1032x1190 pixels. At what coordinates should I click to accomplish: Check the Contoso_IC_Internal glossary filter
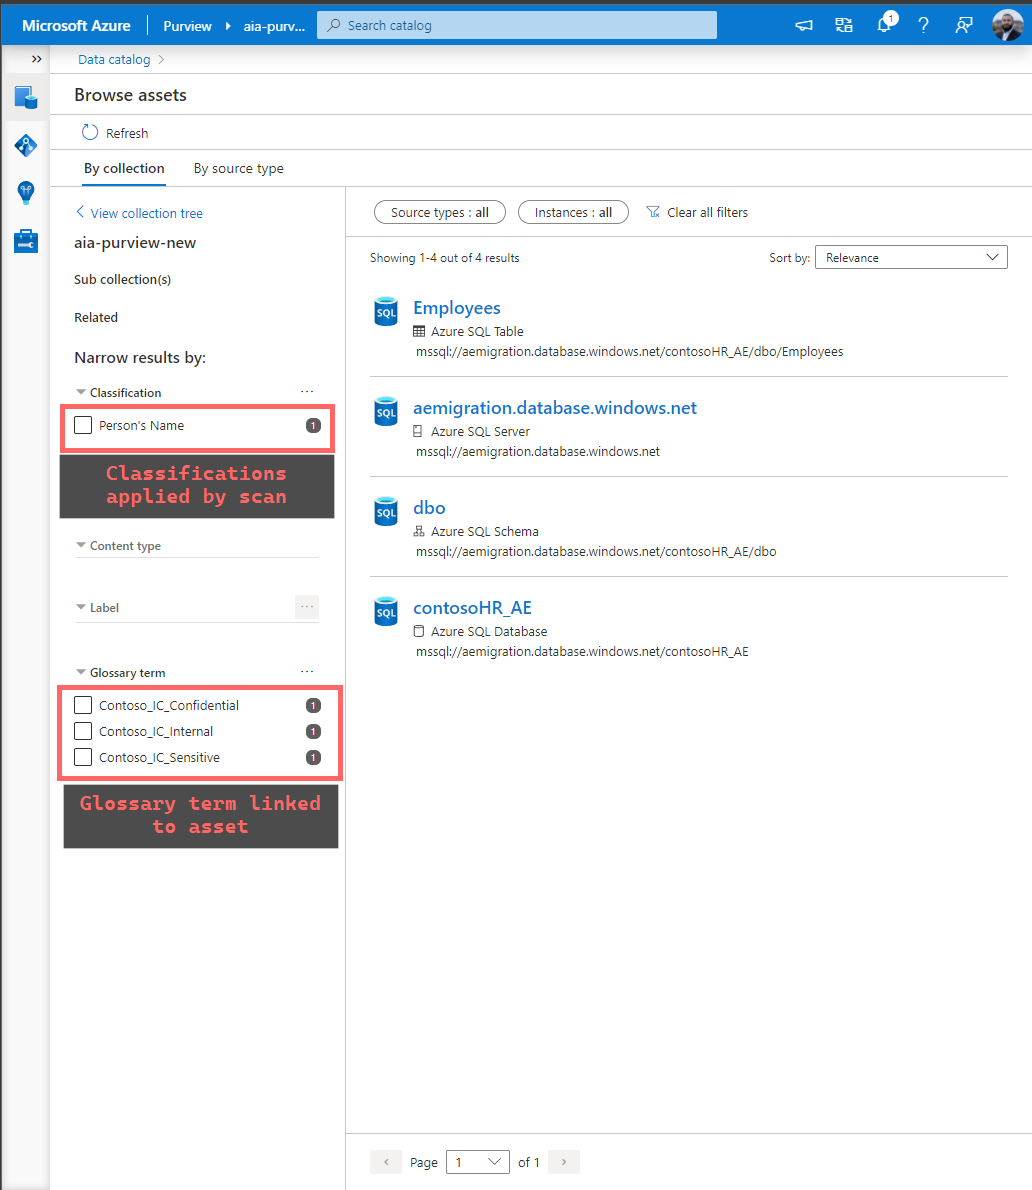83,731
